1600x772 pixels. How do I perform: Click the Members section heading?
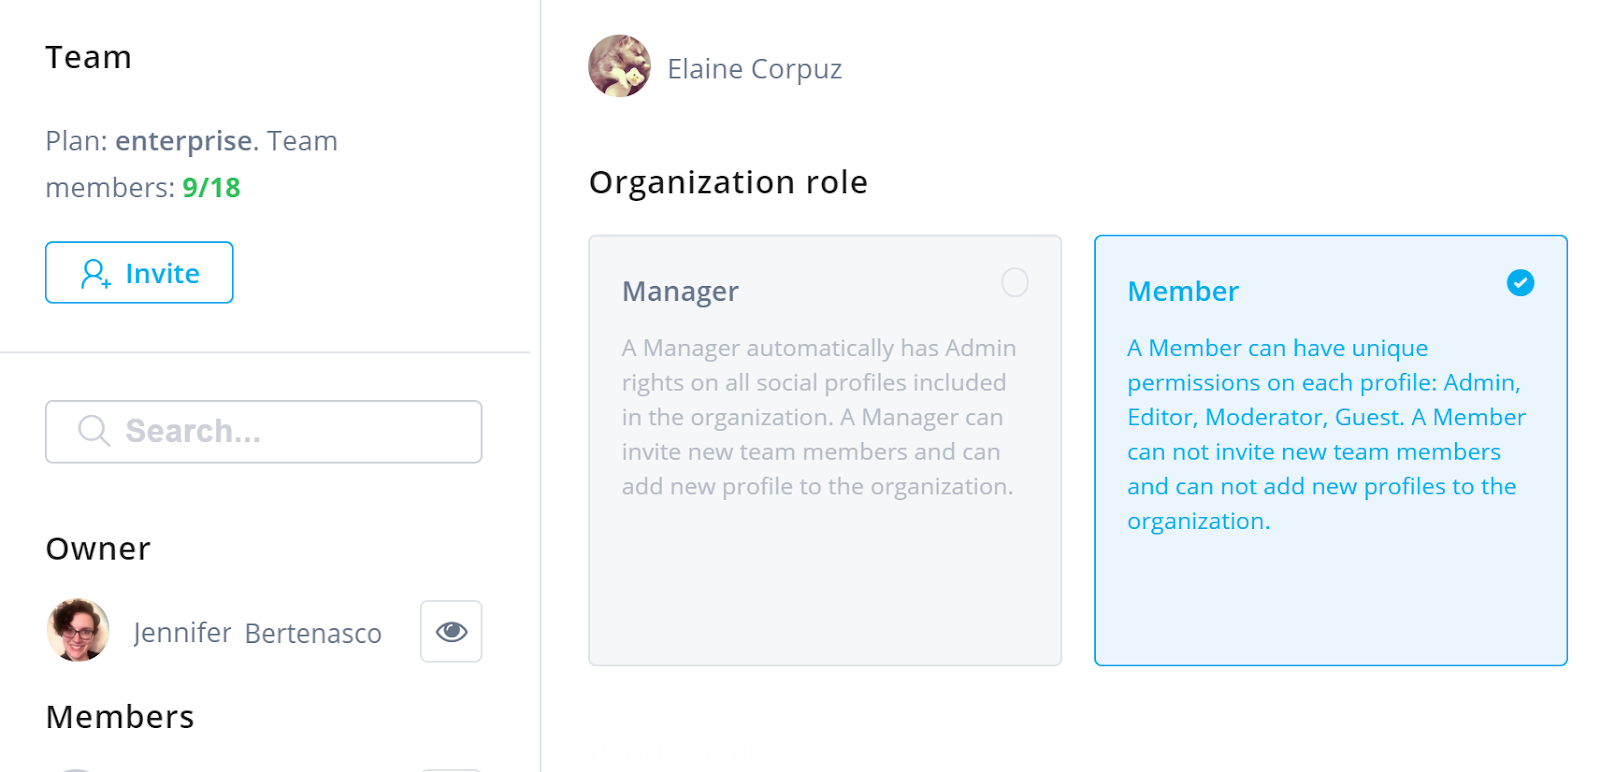click(120, 717)
